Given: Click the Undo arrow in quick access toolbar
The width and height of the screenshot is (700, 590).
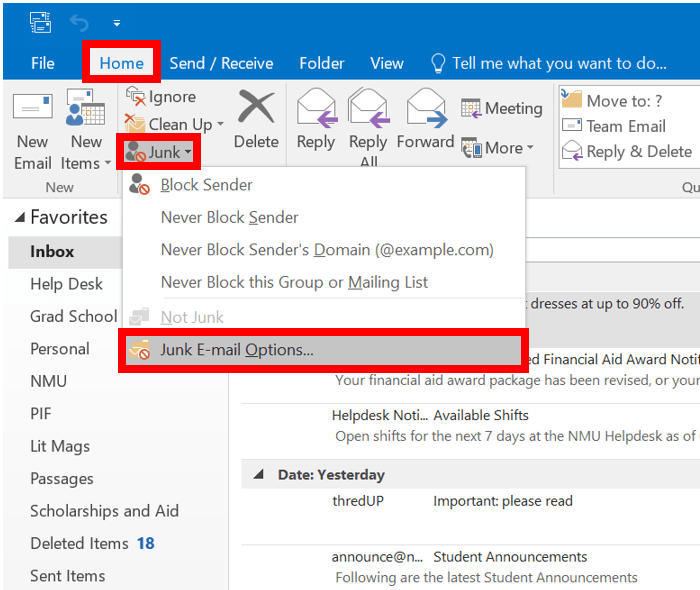Looking at the screenshot, I should coord(79,23).
